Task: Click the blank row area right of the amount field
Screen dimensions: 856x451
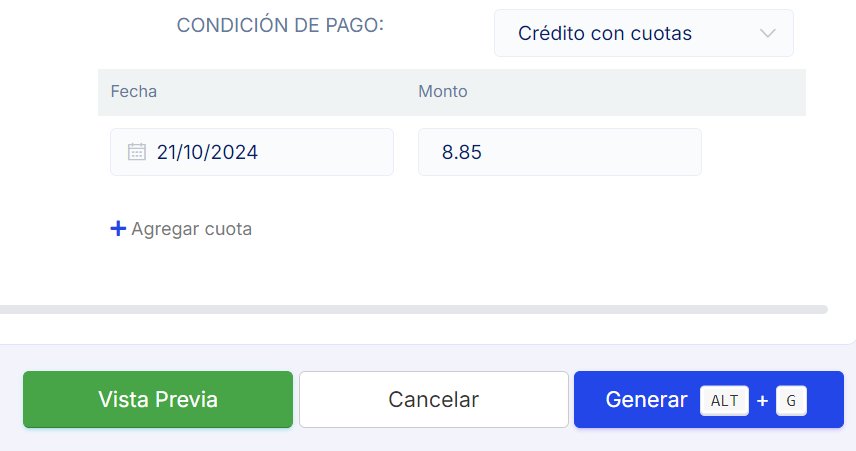Action: (x=753, y=152)
